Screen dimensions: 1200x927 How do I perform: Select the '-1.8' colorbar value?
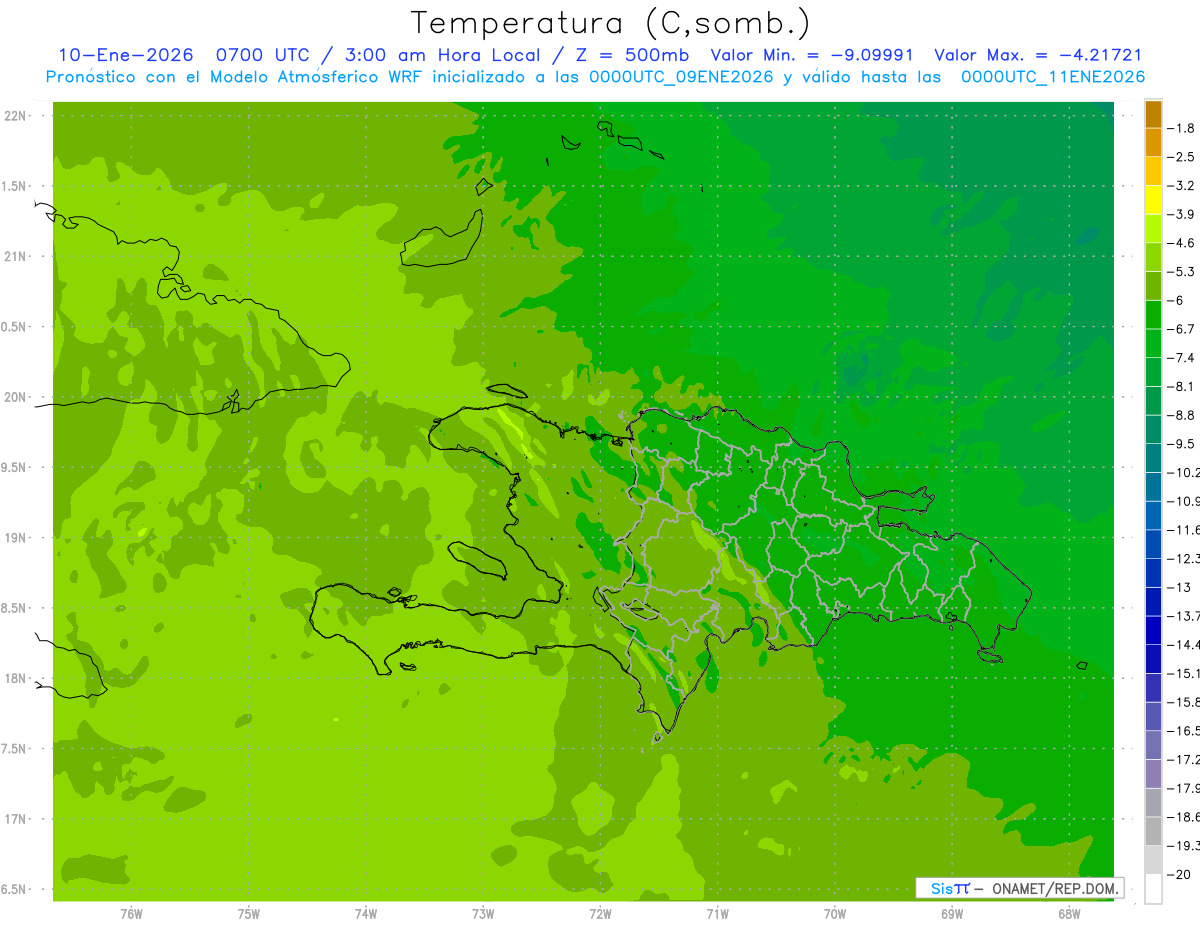pyautogui.click(x=1180, y=128)
